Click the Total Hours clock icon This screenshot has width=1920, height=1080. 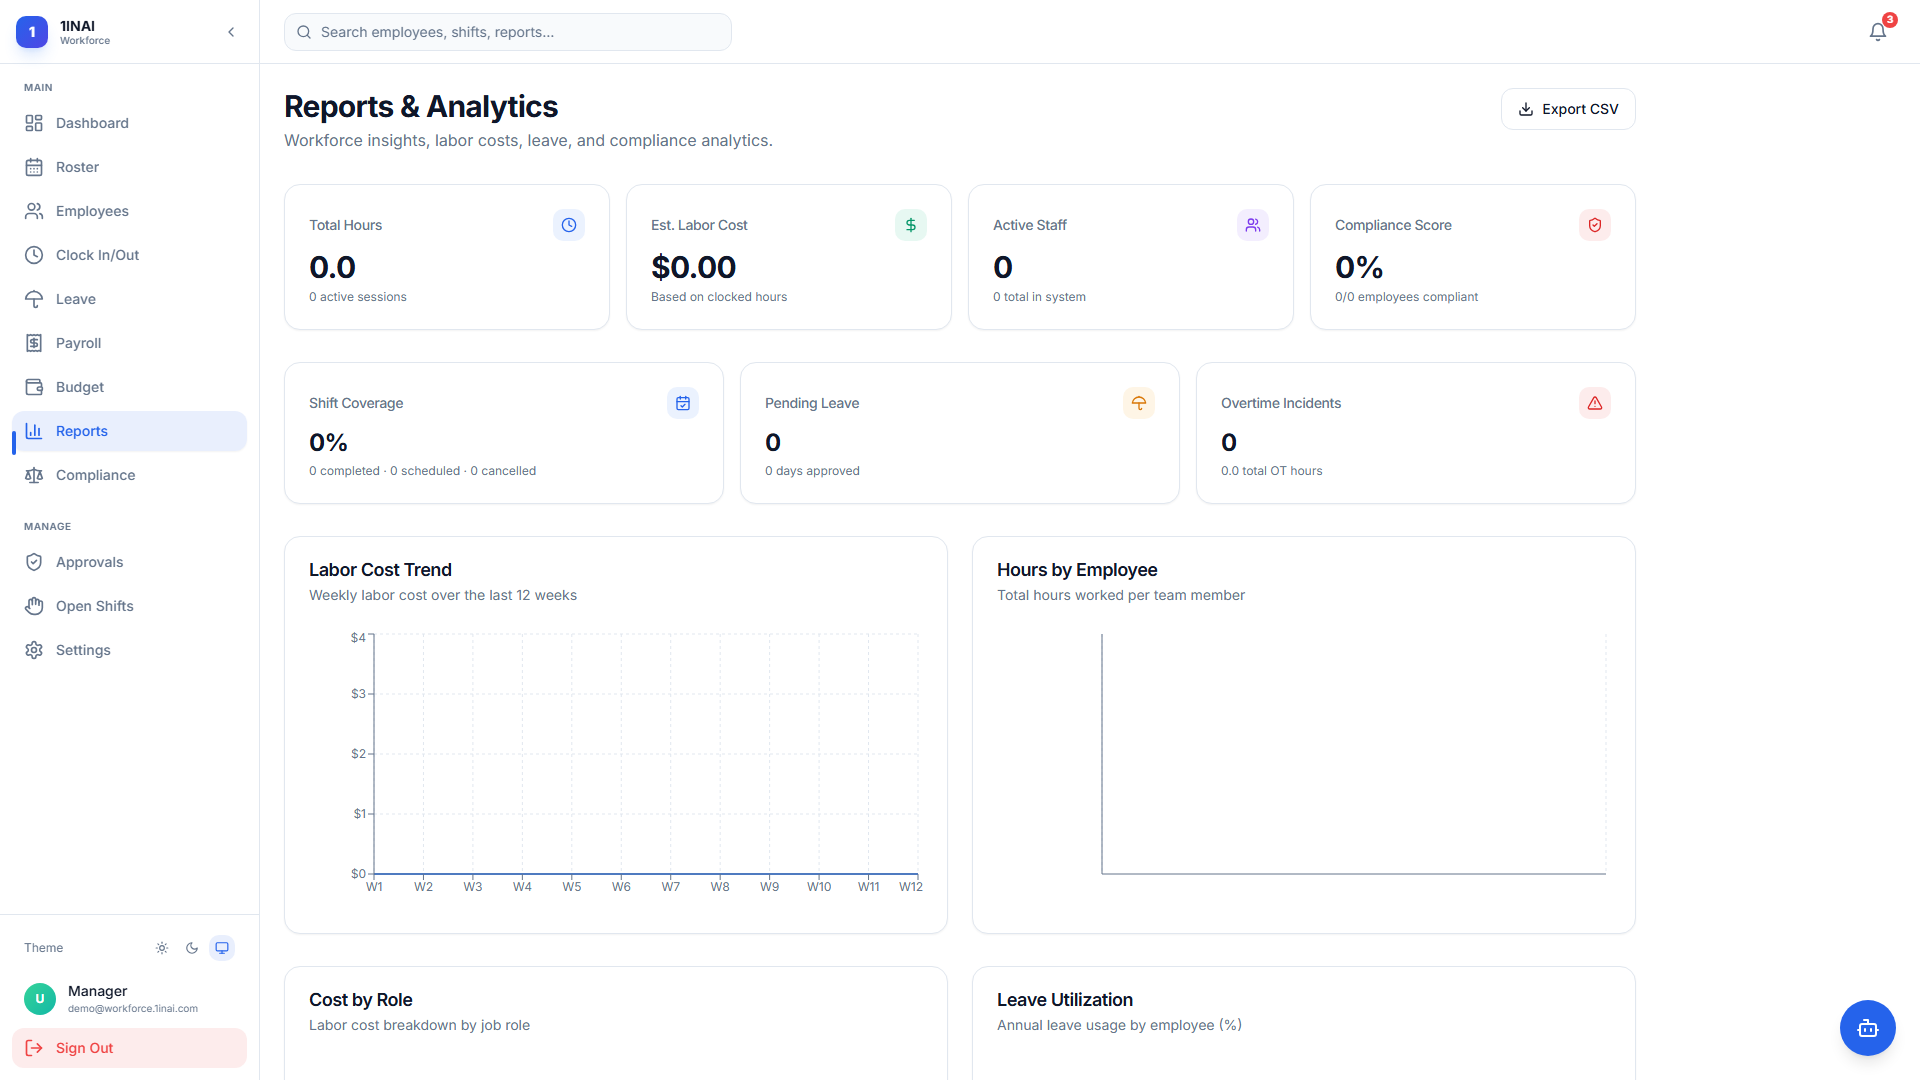tap(569, 225)
